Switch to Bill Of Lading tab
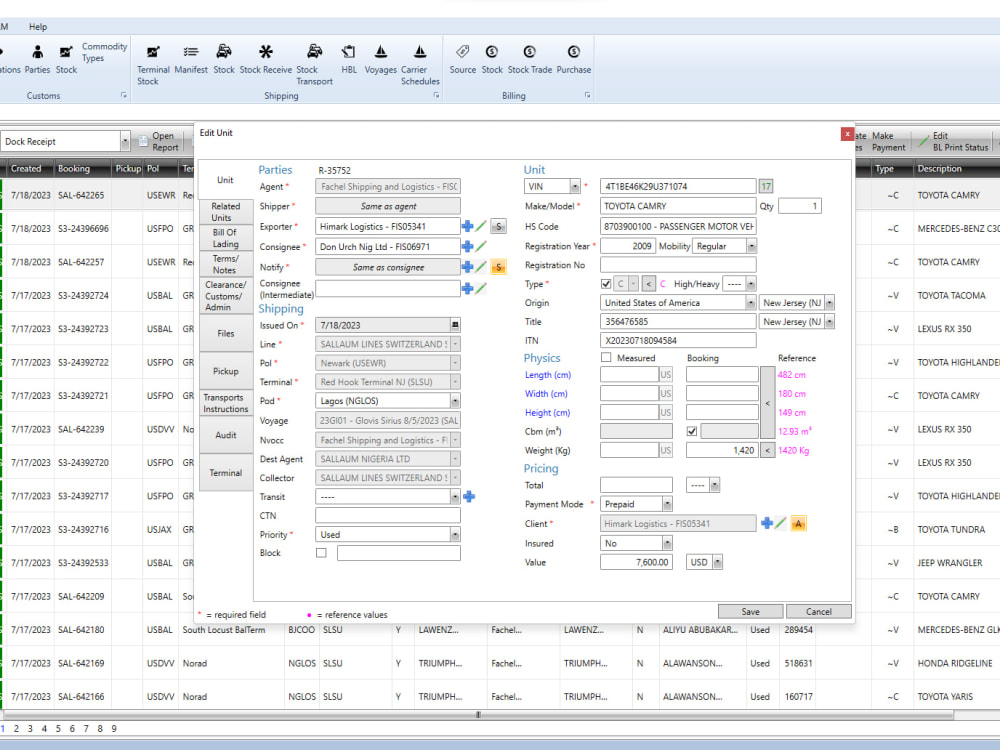1000x750 pixels. pyautogui.click(x=226, y=238)
